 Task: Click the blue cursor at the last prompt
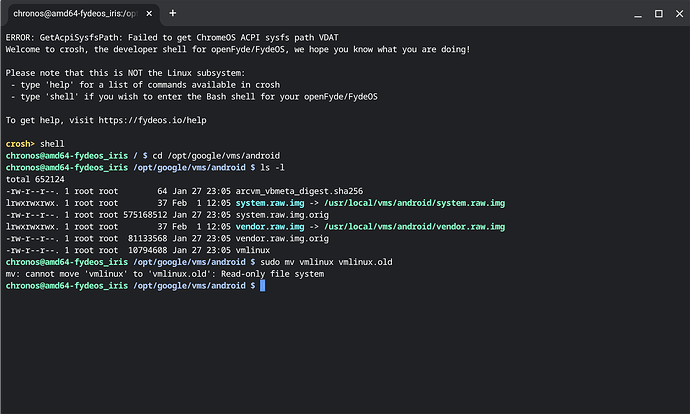262,286
